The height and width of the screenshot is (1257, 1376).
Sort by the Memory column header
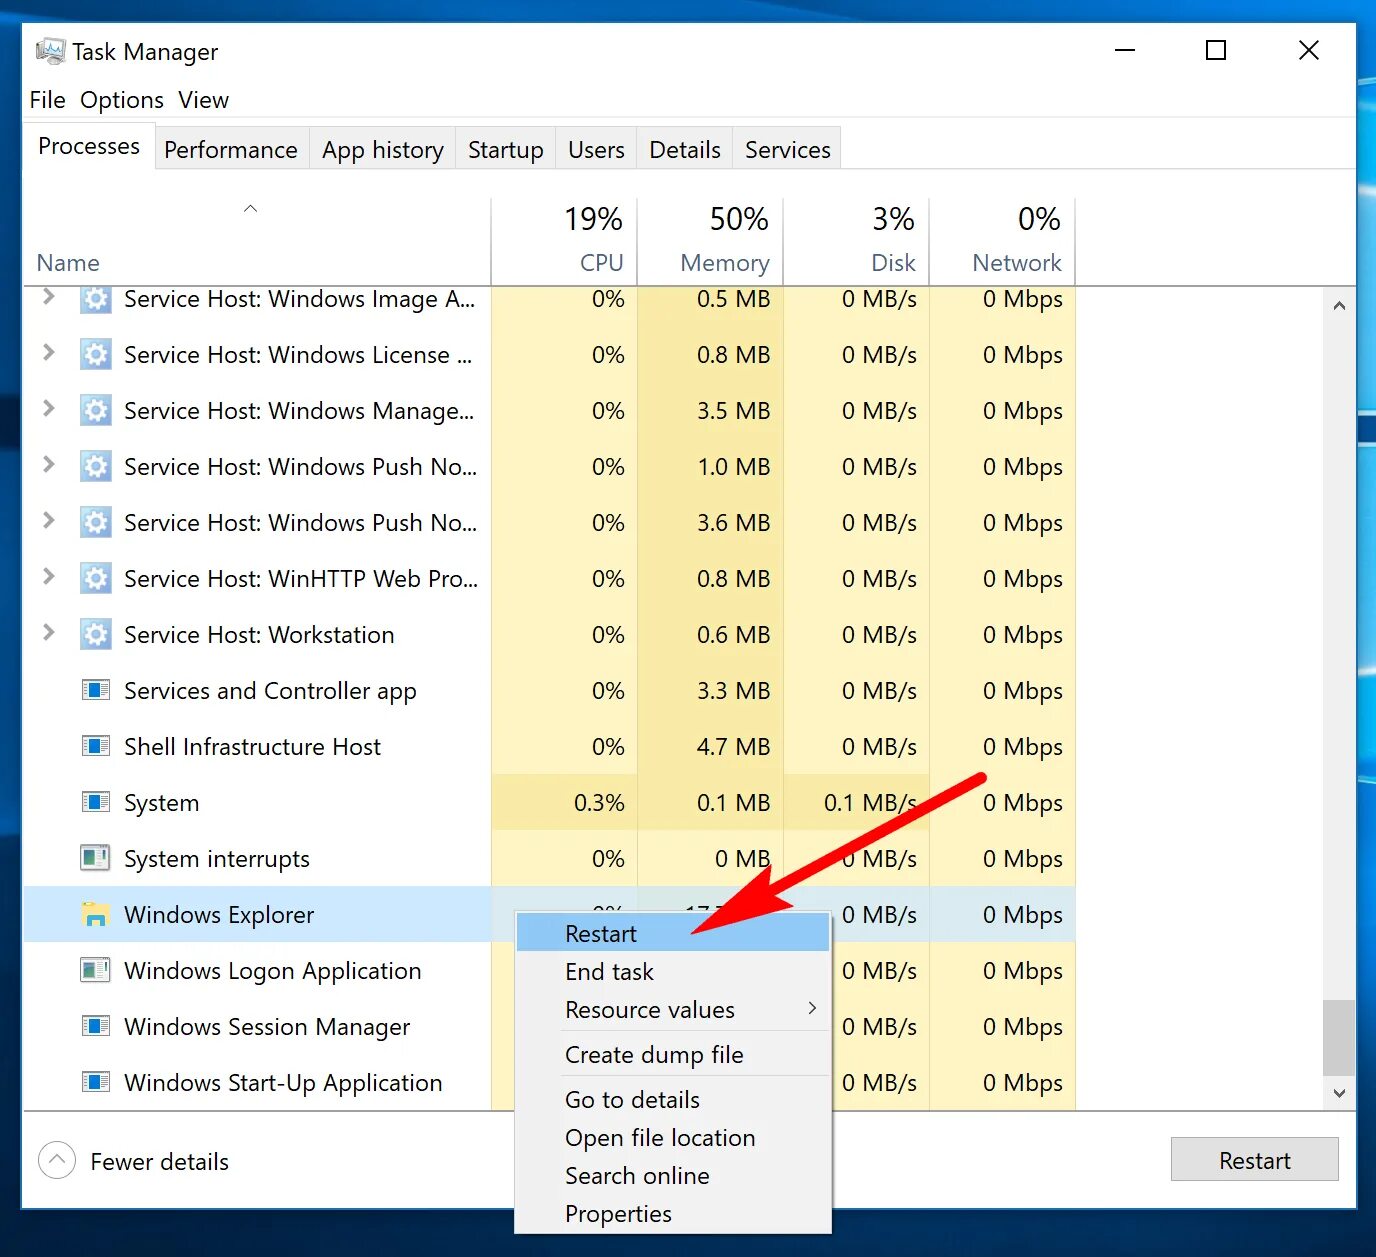pos(710,241)
